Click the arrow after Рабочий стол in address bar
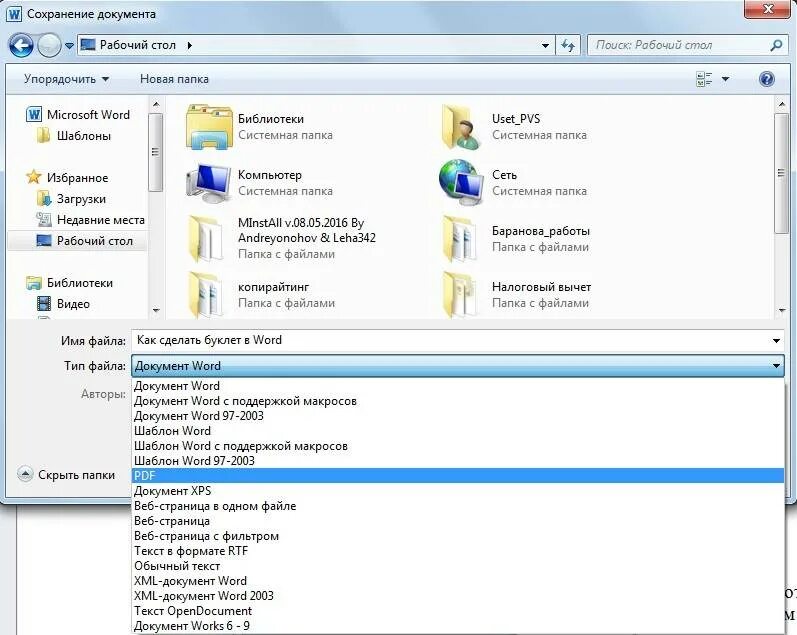 pyautogui.click(x=190, y=45)
